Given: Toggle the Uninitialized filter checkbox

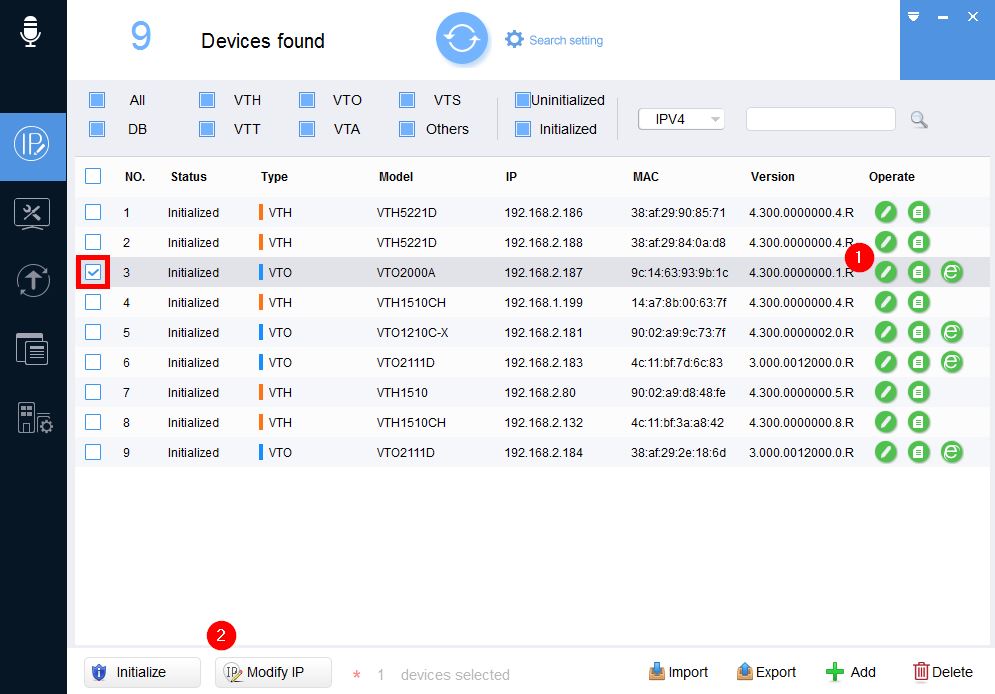Looking at the screenshot, I should click(x=523, y=100).
